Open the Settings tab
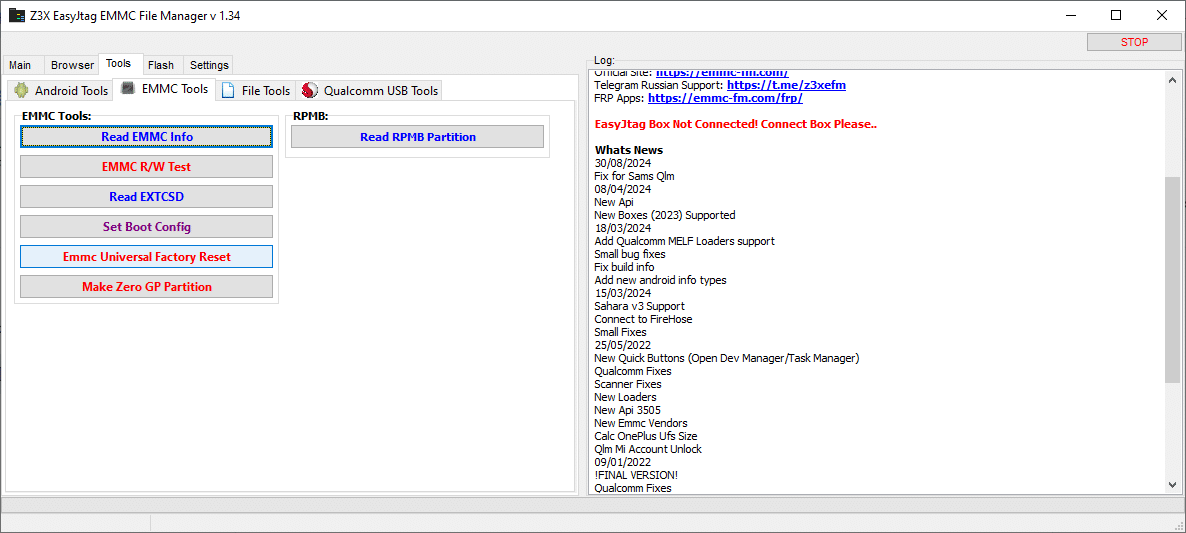The image size is (1186, 533). pyautogui.click(x=209, y=65)
